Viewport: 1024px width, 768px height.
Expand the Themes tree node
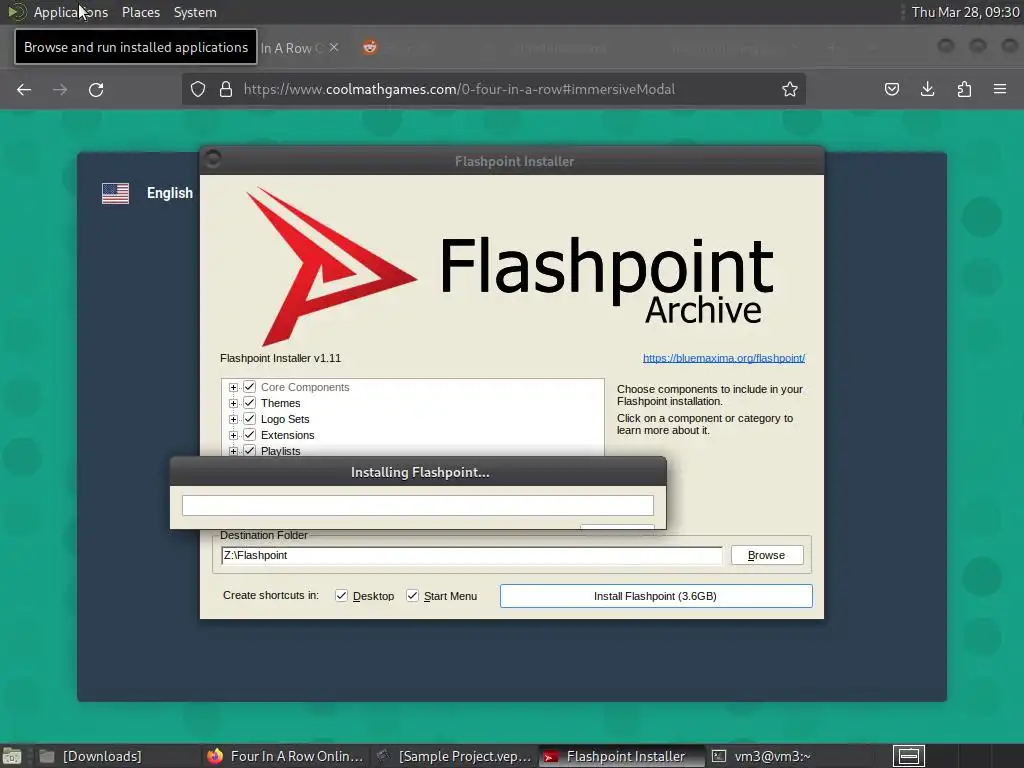tap(233, 404)
